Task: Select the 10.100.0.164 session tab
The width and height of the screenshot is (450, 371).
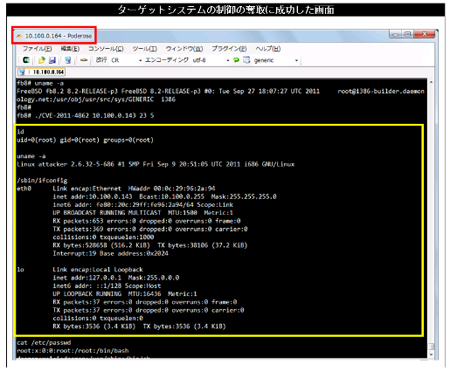Action: 41,72
